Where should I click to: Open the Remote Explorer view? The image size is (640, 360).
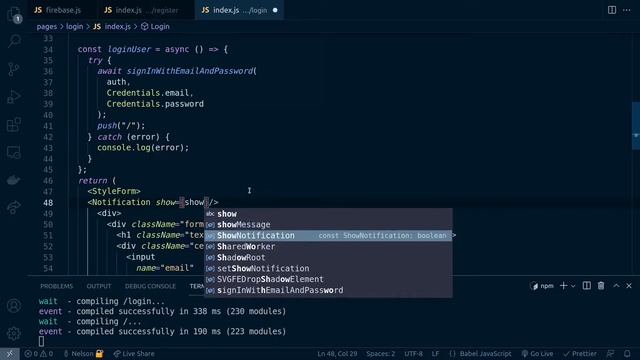(x=14, y=152)
